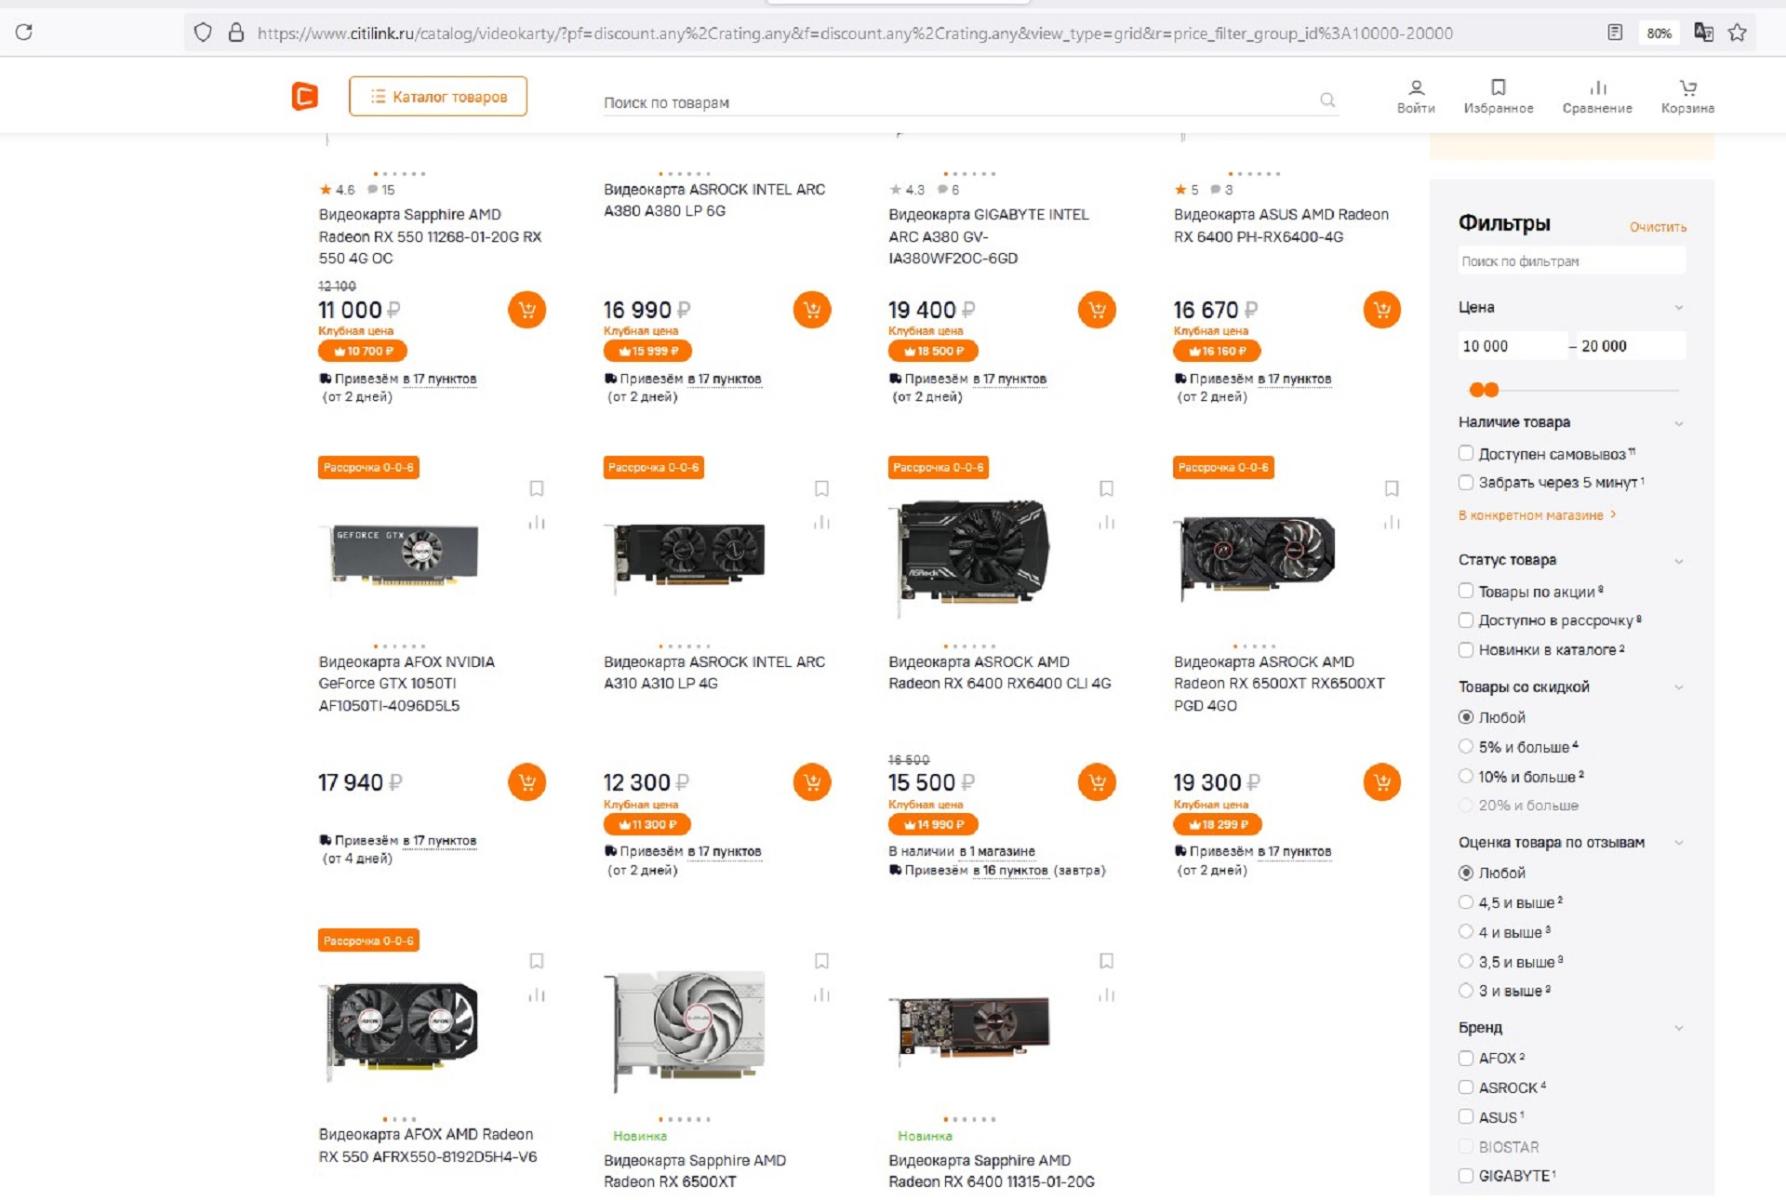Add ASROCK ARC A310 to comparison
Screen dimensions: 1786x1200
[x=821, y=522]
